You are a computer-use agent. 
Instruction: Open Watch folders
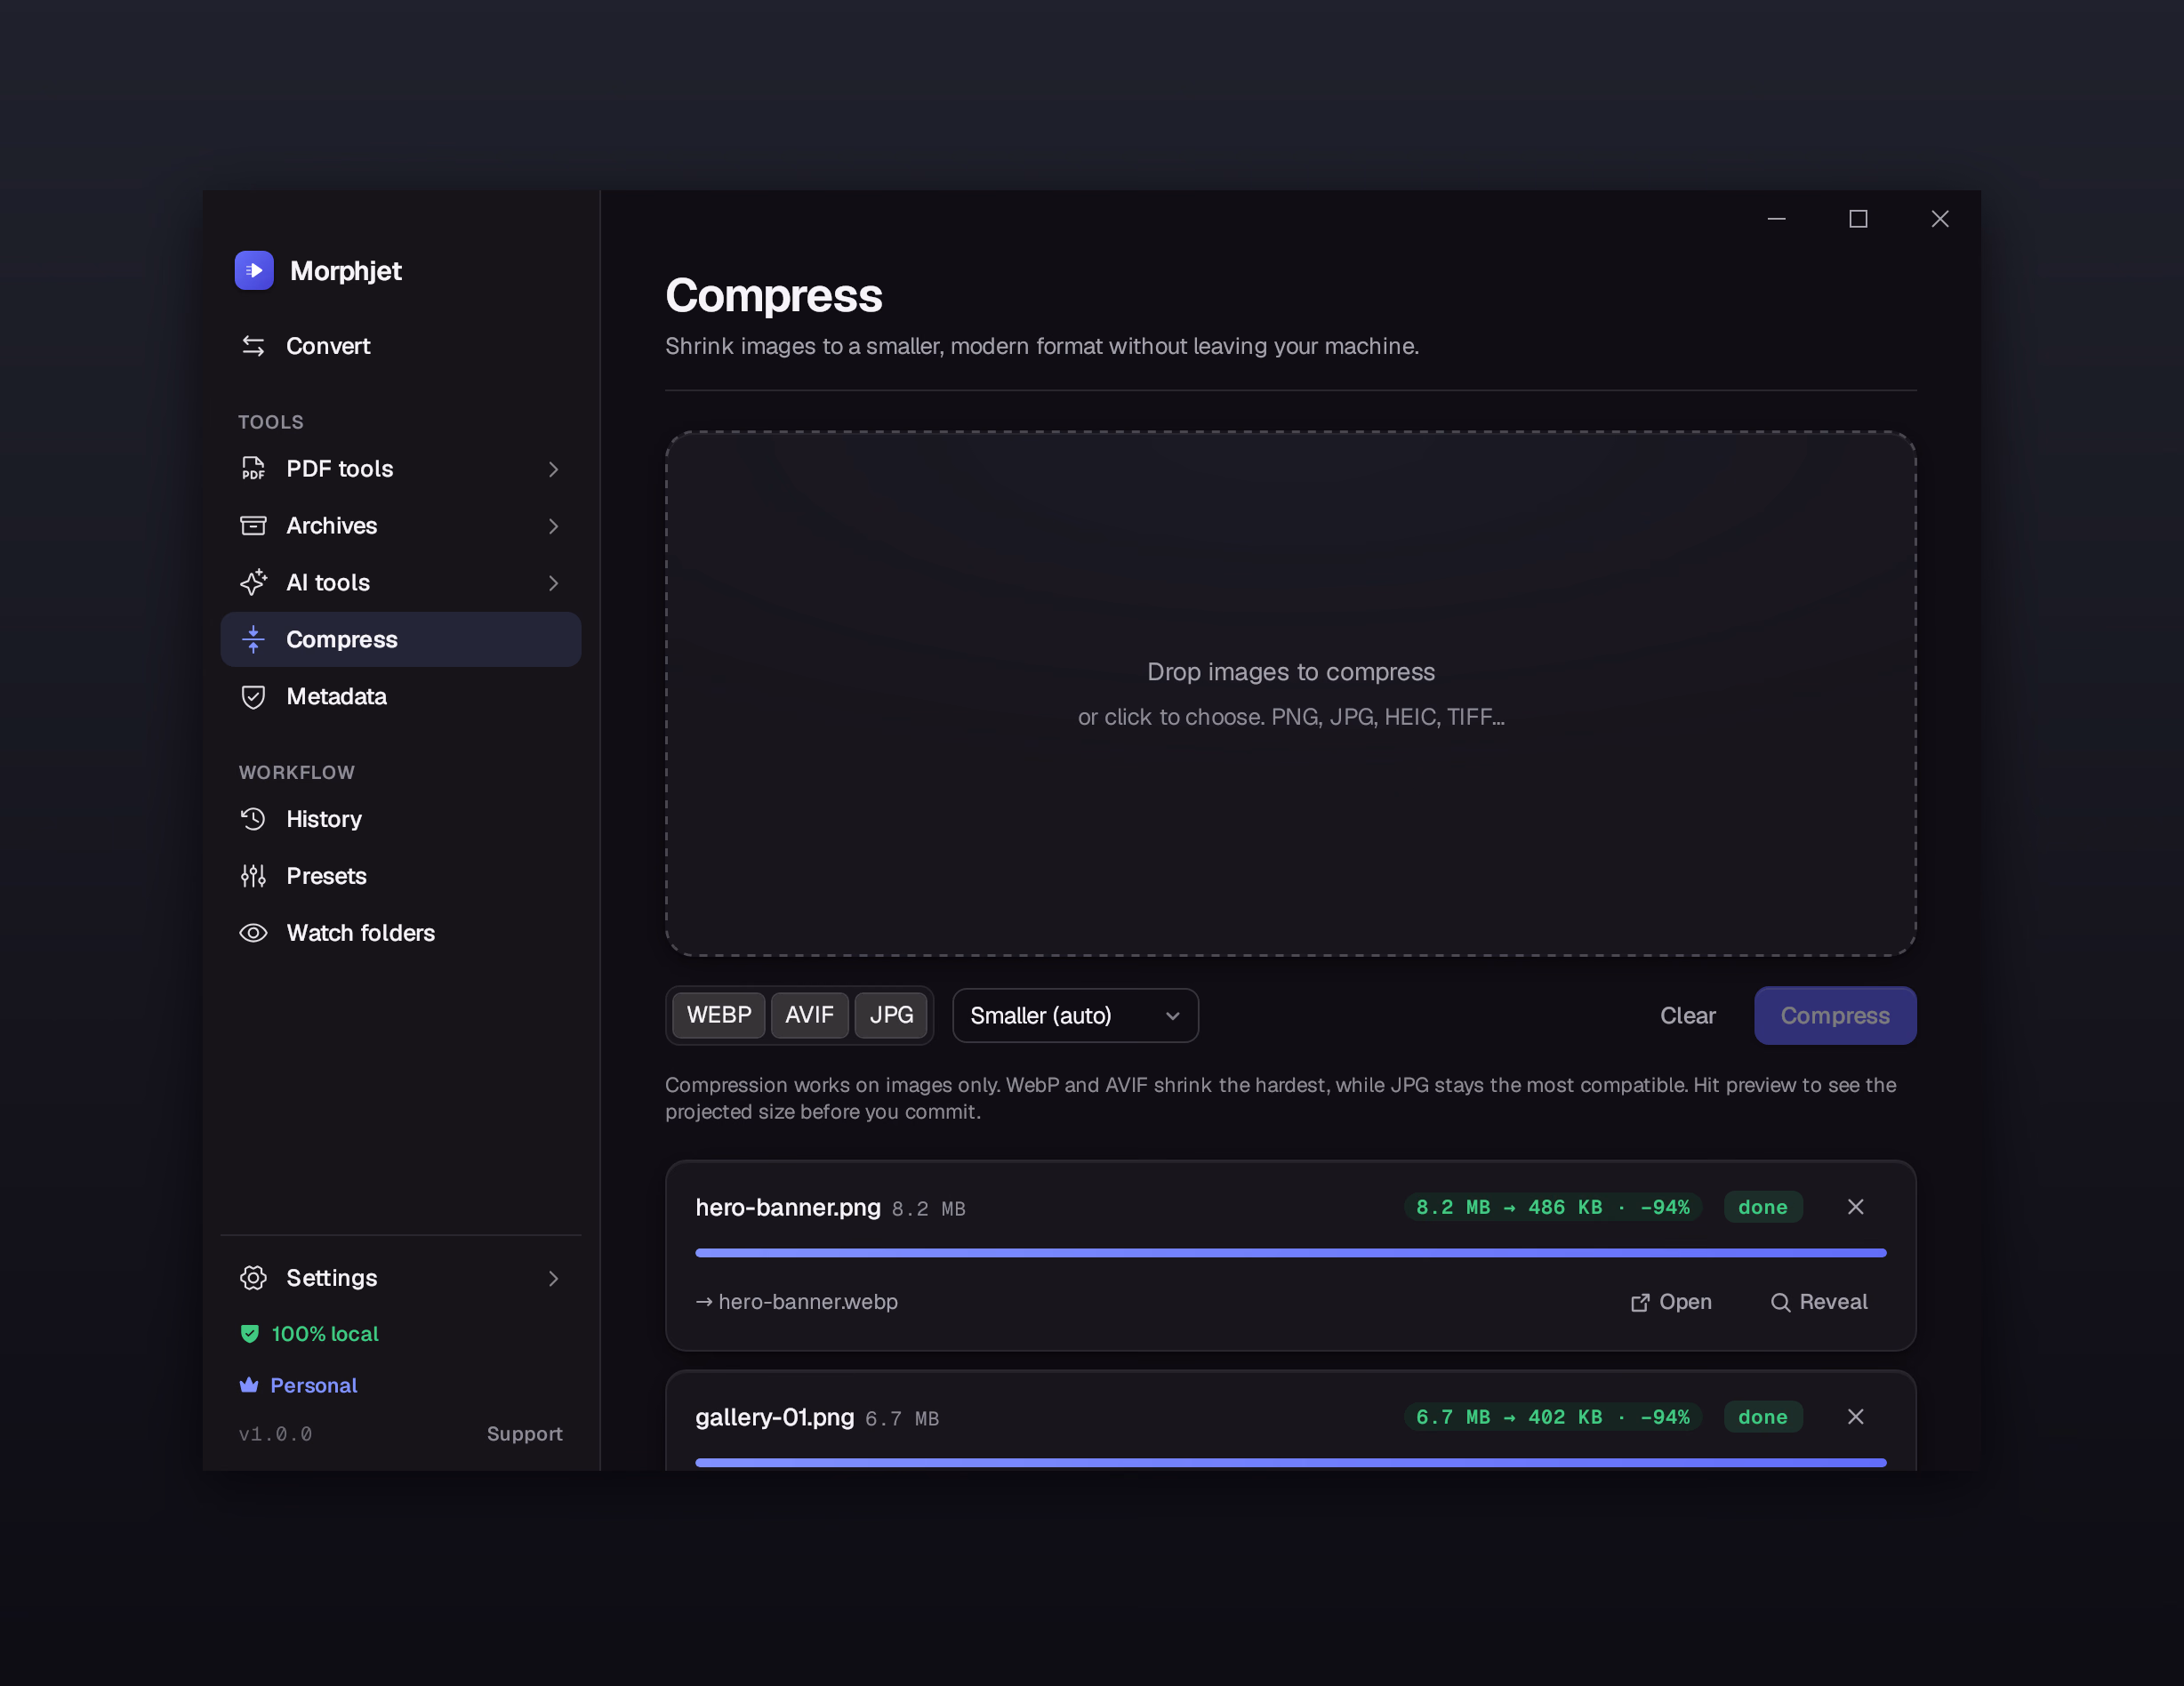(x=400, y=933)
